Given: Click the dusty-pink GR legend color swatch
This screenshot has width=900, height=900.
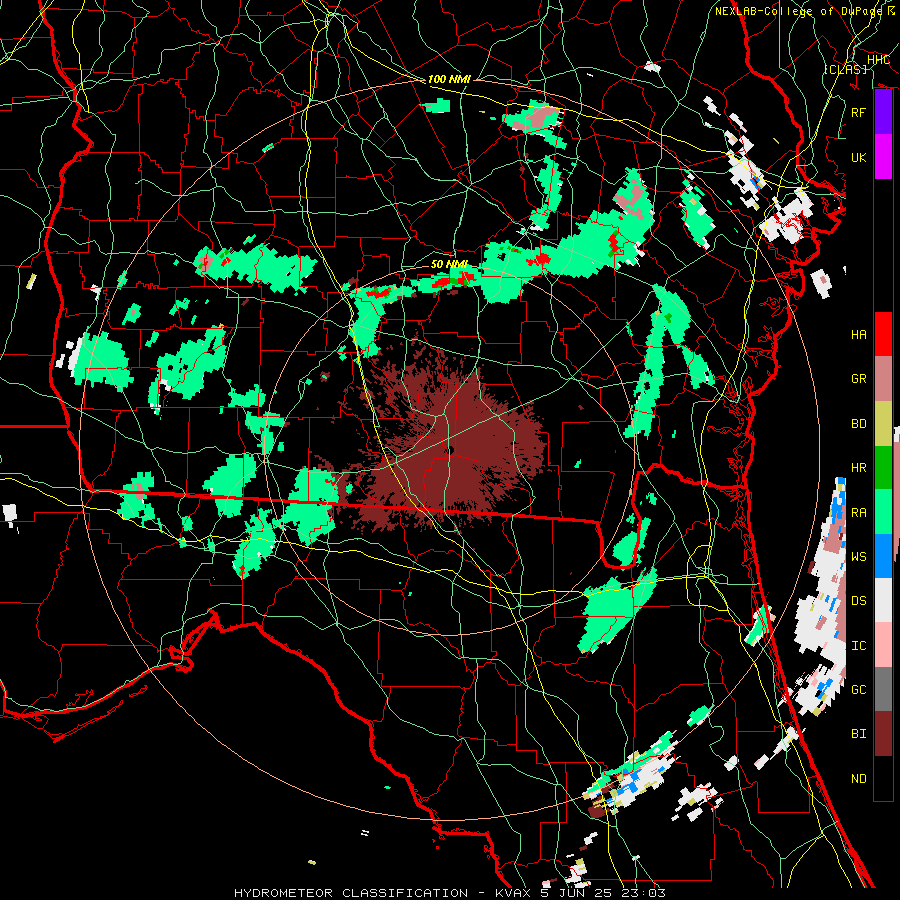Looking at the screenshot, I should pos(883,379).
